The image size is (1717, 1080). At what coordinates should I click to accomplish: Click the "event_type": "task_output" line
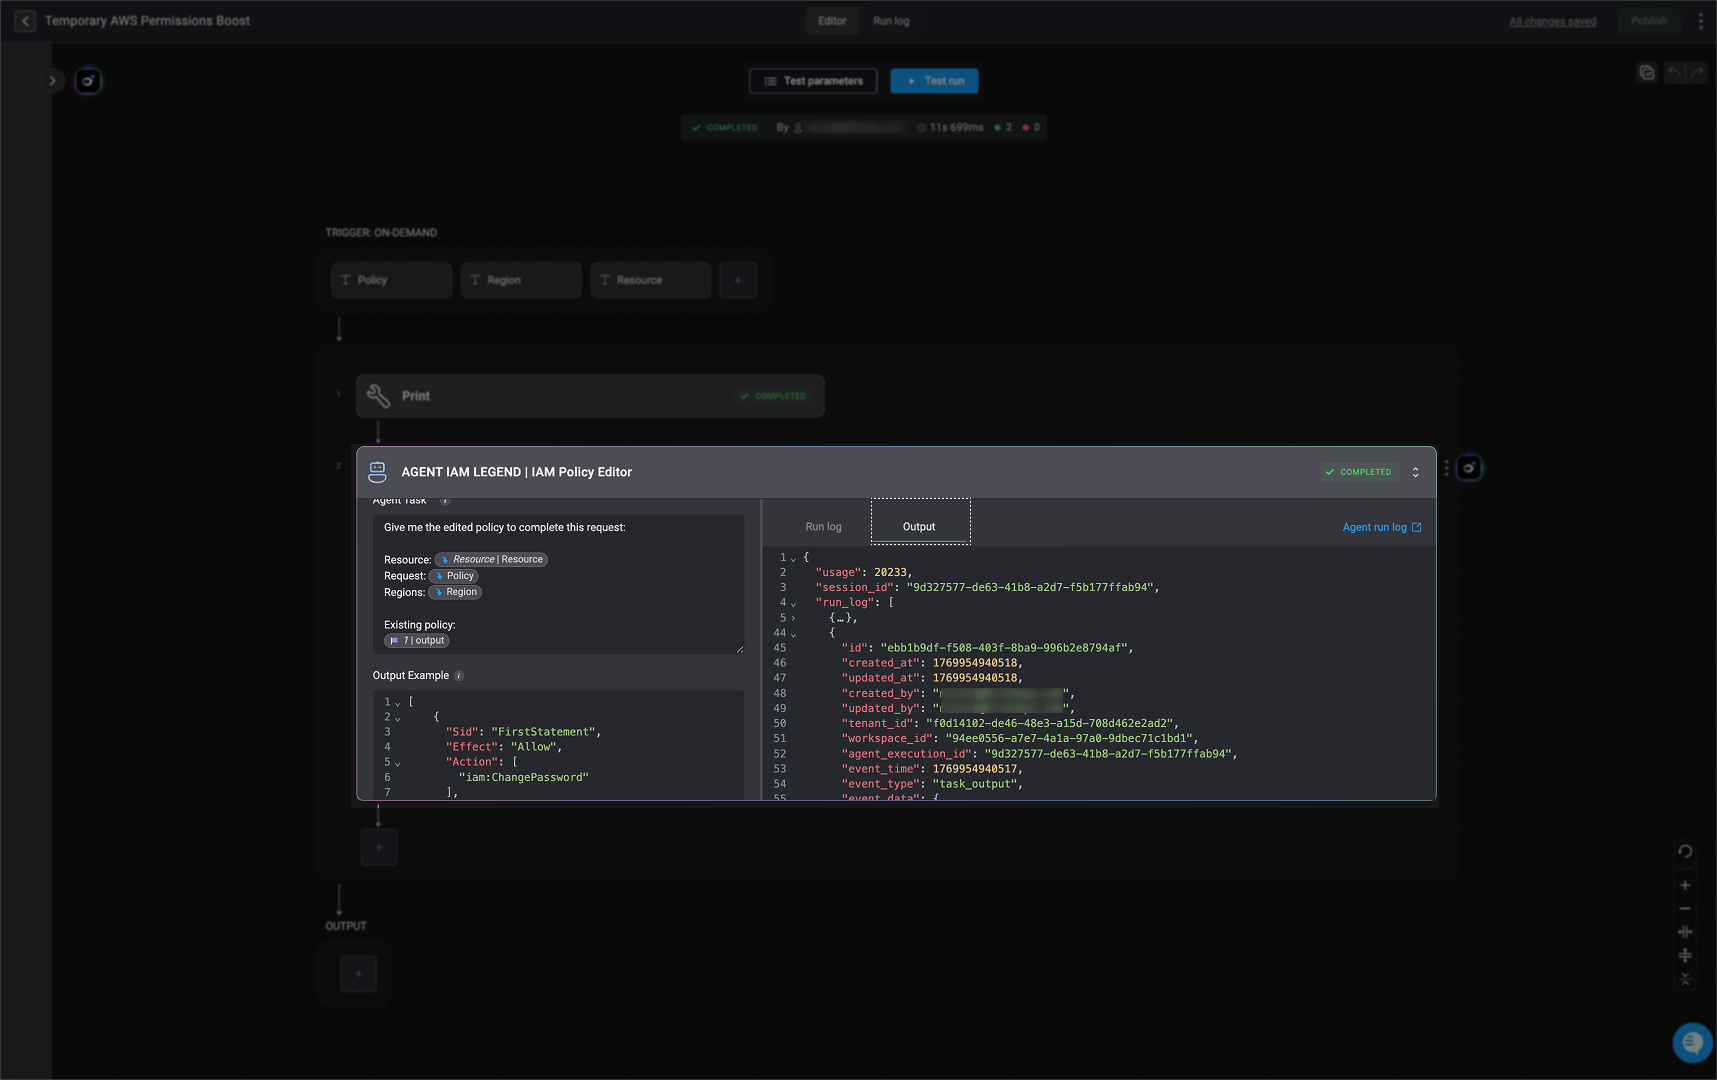tap(932, 784)
